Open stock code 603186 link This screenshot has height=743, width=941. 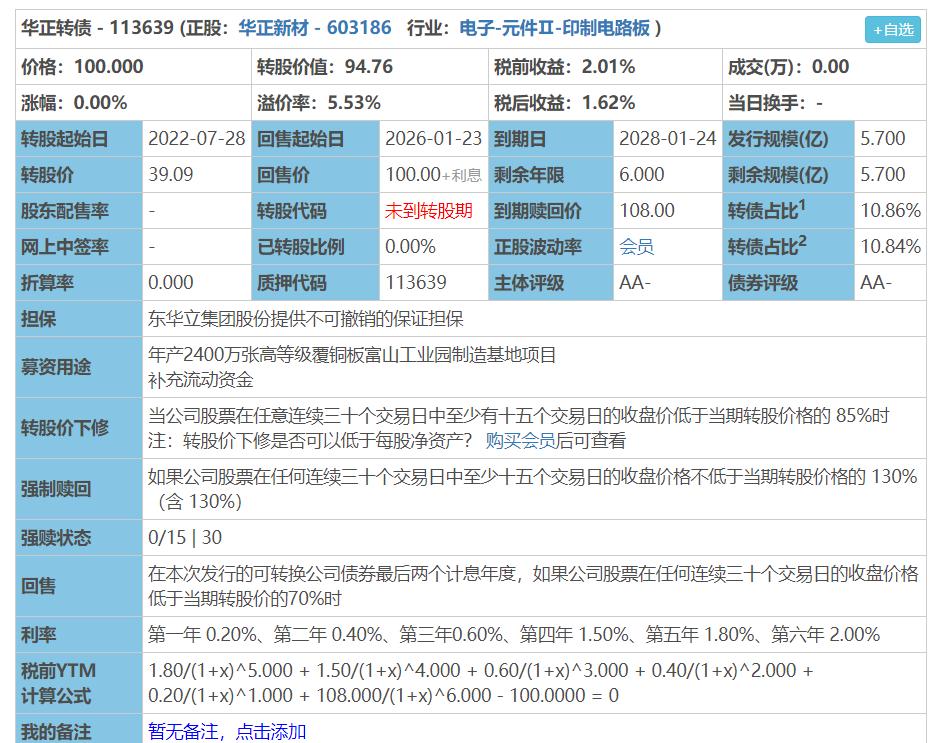coord(358,28)
